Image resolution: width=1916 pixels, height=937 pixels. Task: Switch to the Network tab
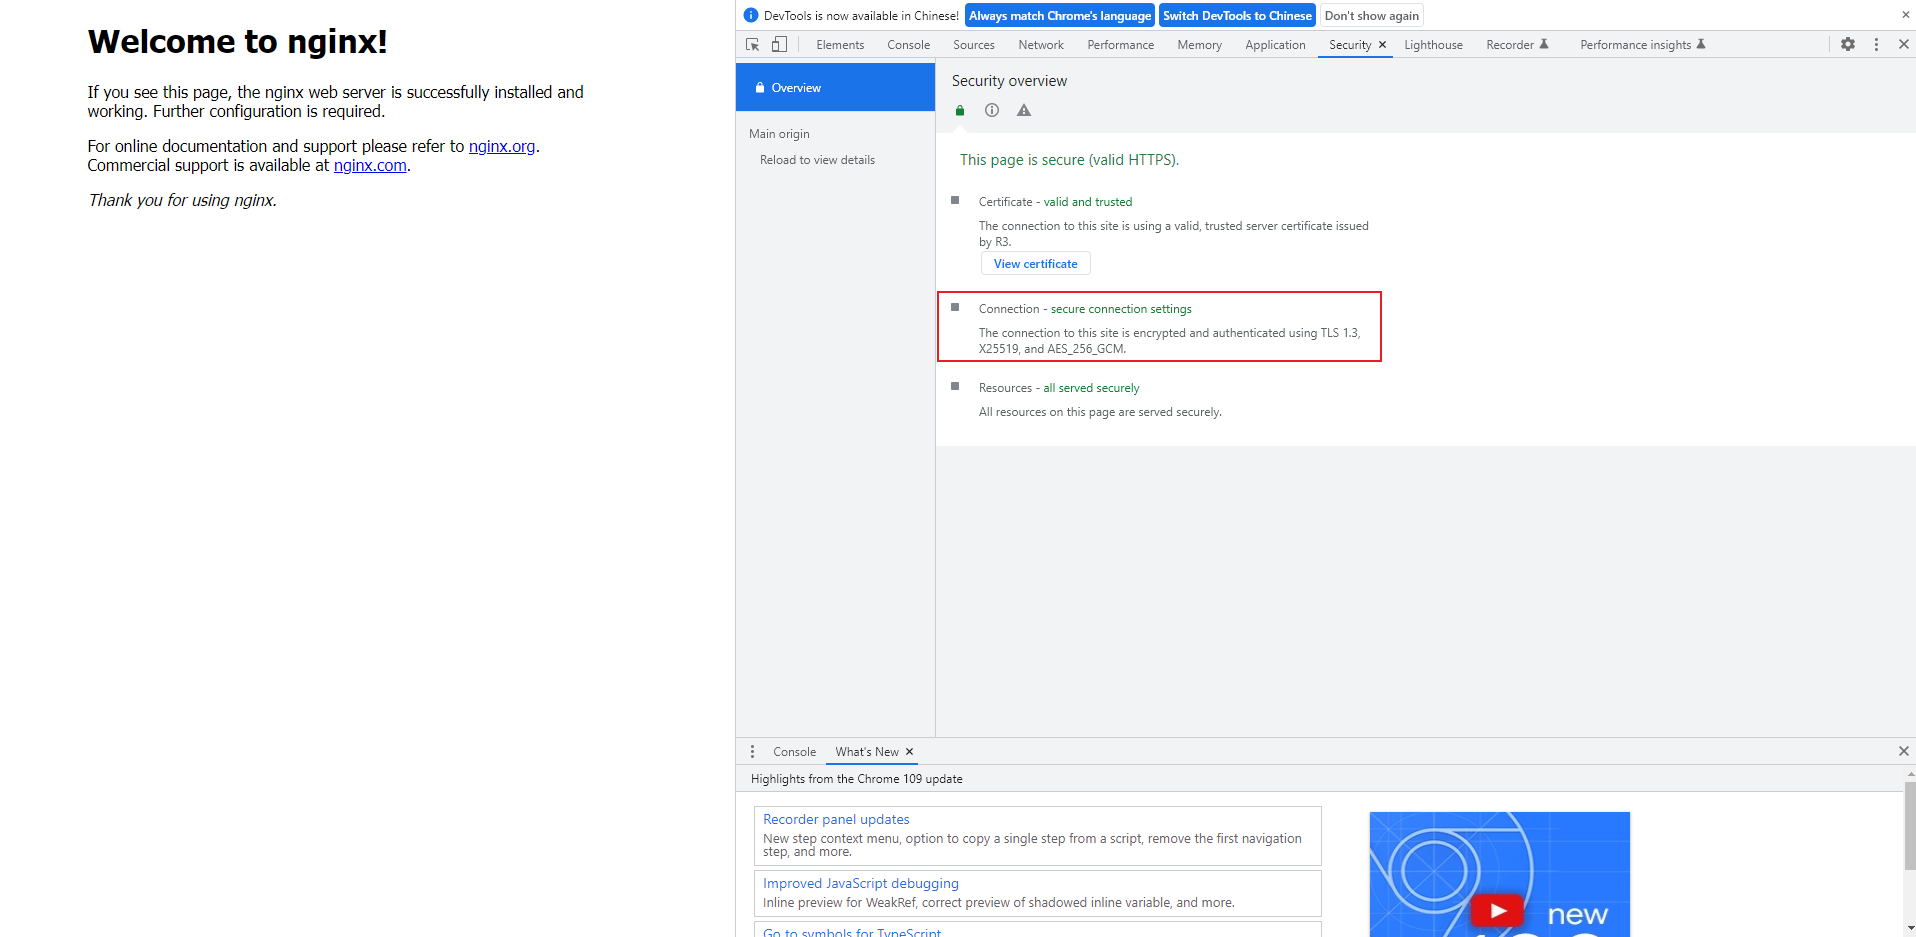(1040, 45)
